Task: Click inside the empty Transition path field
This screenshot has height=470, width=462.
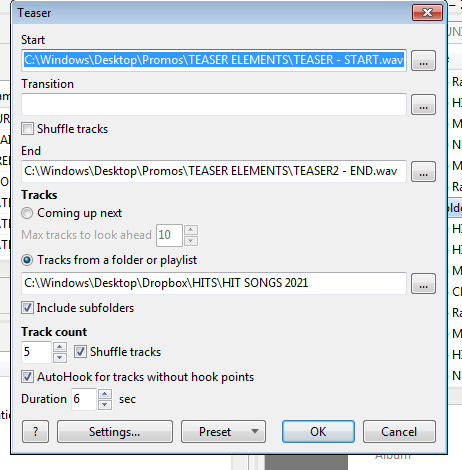Action: point(214,105)
